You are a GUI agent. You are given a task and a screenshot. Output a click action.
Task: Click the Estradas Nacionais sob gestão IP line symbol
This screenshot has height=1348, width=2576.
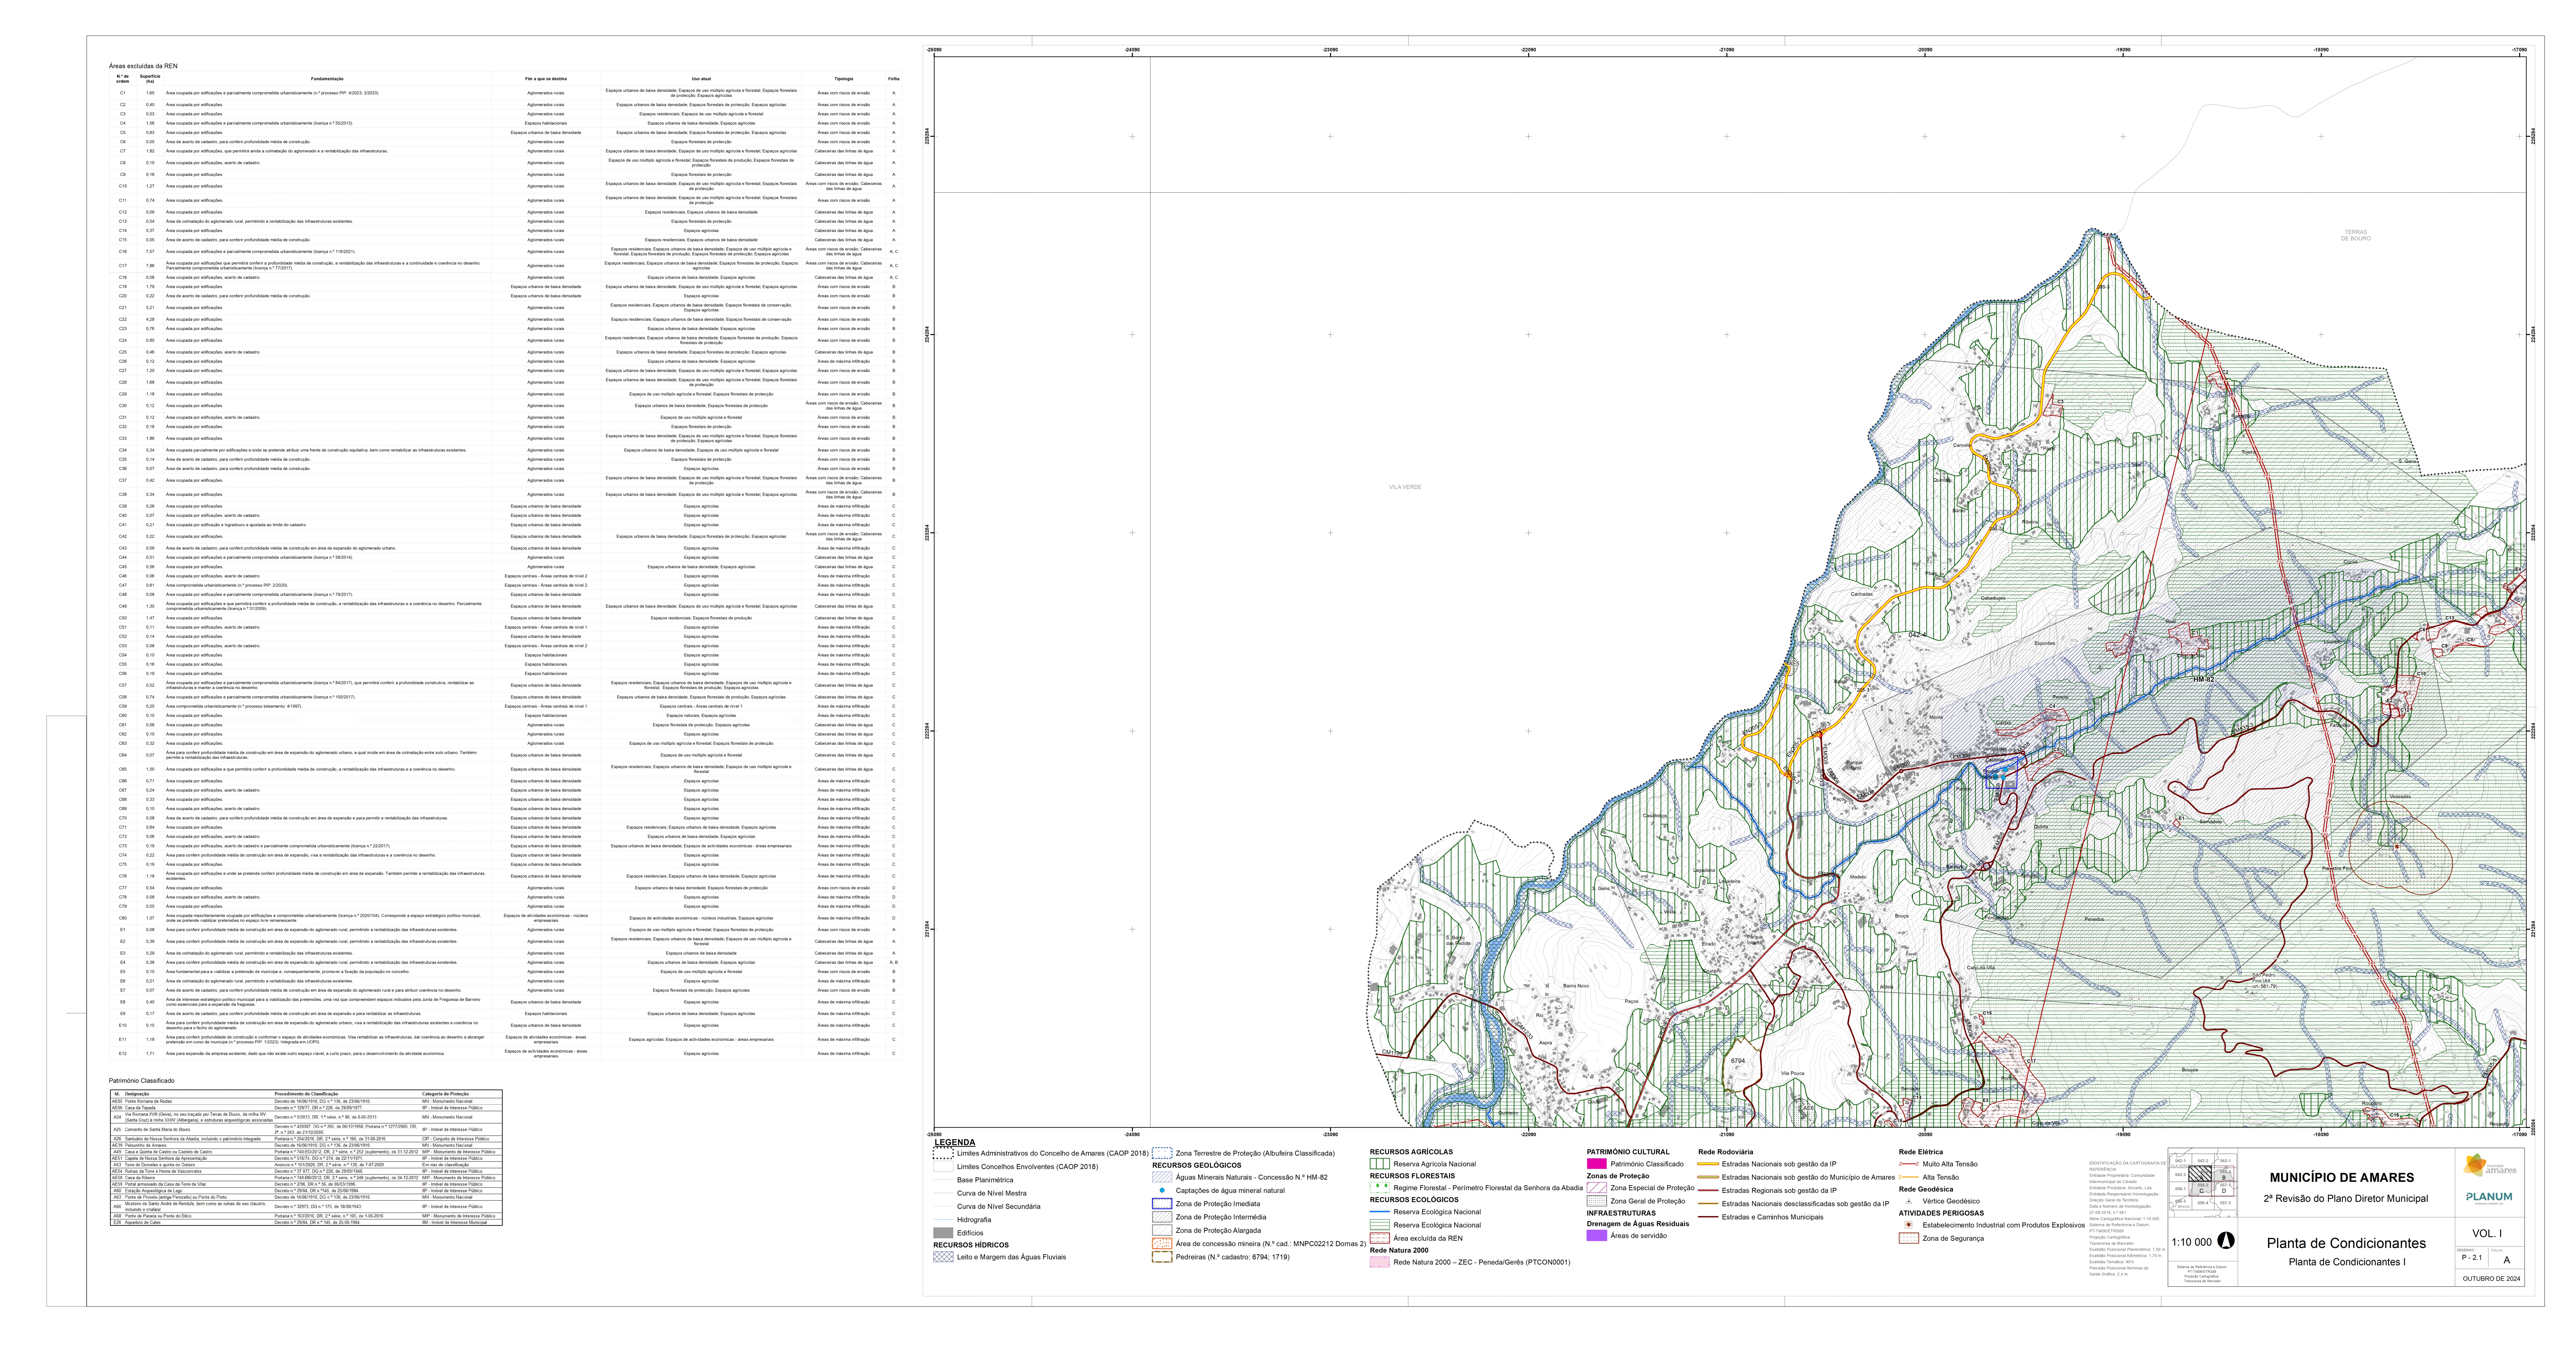point(1708,1164)
